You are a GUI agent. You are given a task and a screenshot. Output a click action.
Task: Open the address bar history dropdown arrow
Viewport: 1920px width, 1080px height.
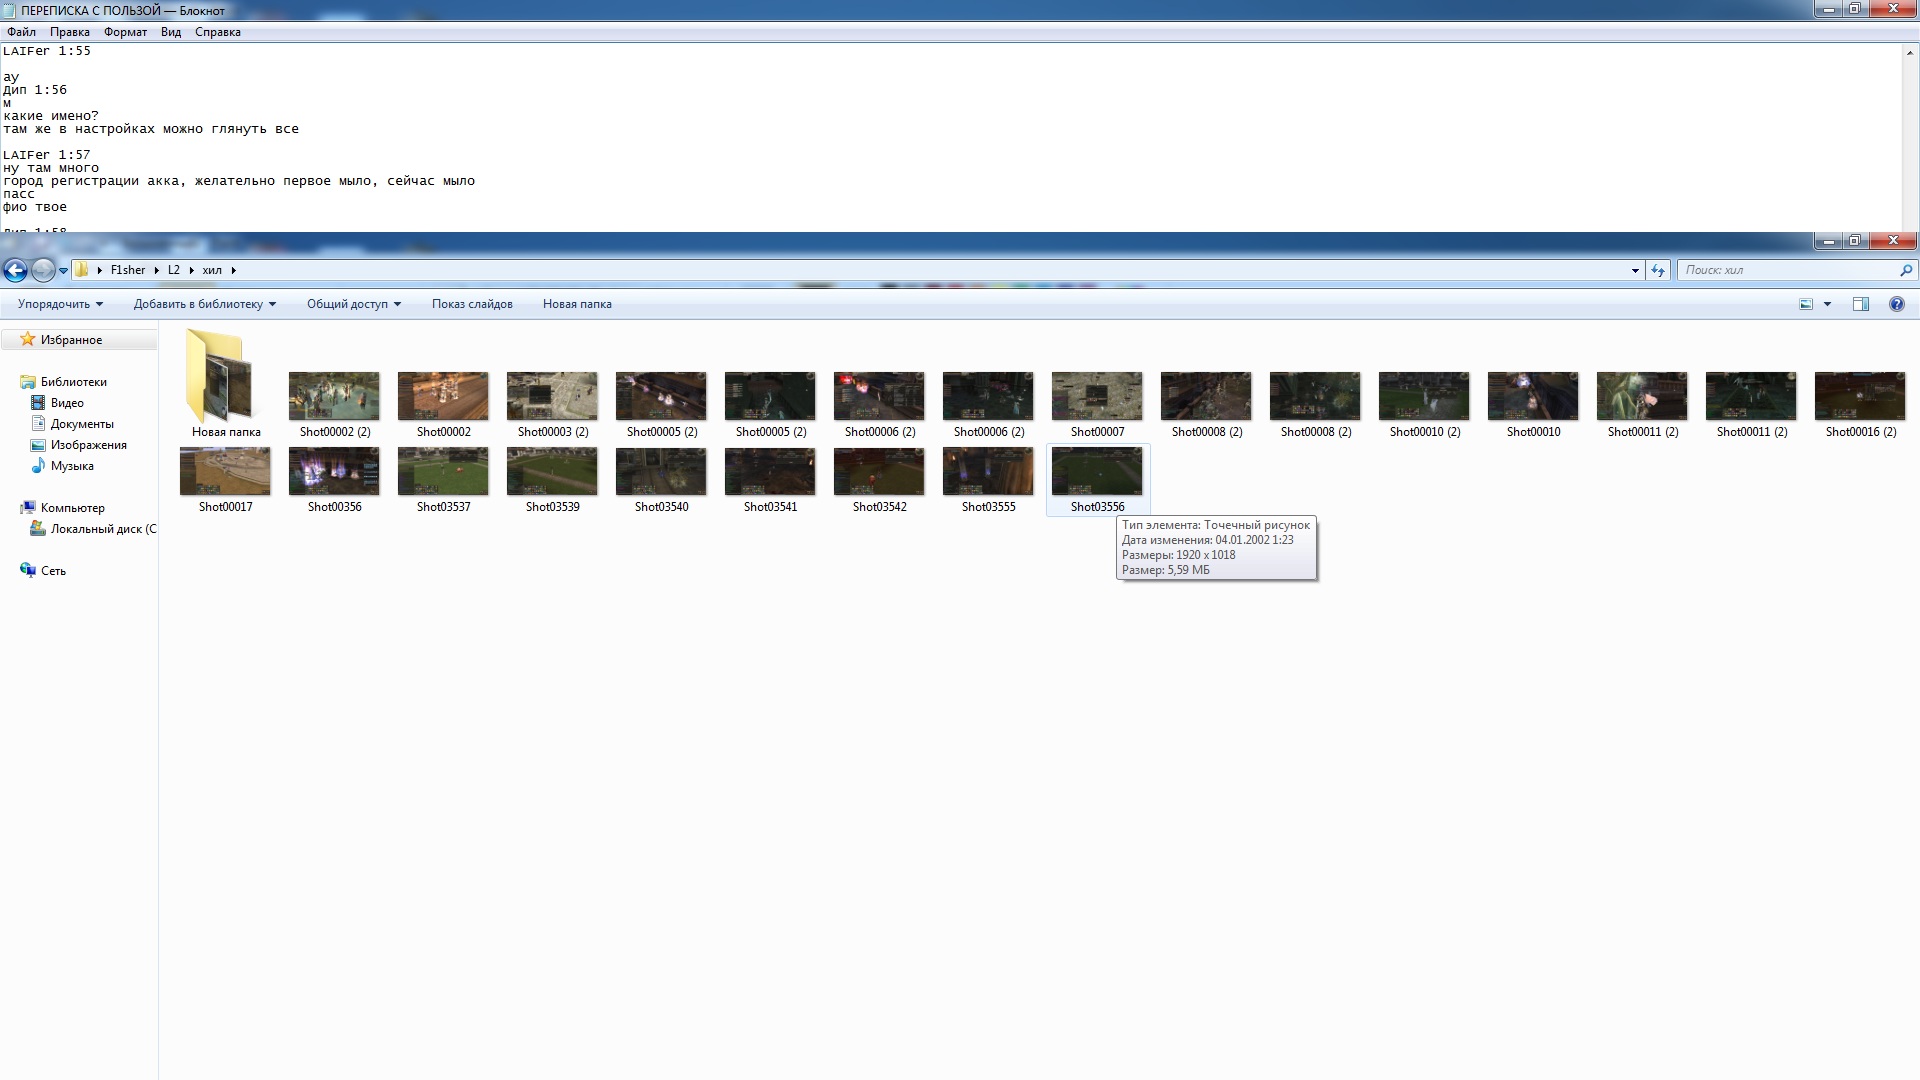1635,270
